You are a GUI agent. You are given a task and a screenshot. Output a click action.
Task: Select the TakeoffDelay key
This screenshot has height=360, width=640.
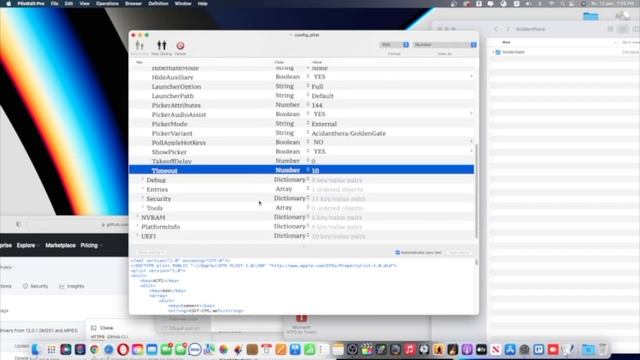[x=171, y=161]
